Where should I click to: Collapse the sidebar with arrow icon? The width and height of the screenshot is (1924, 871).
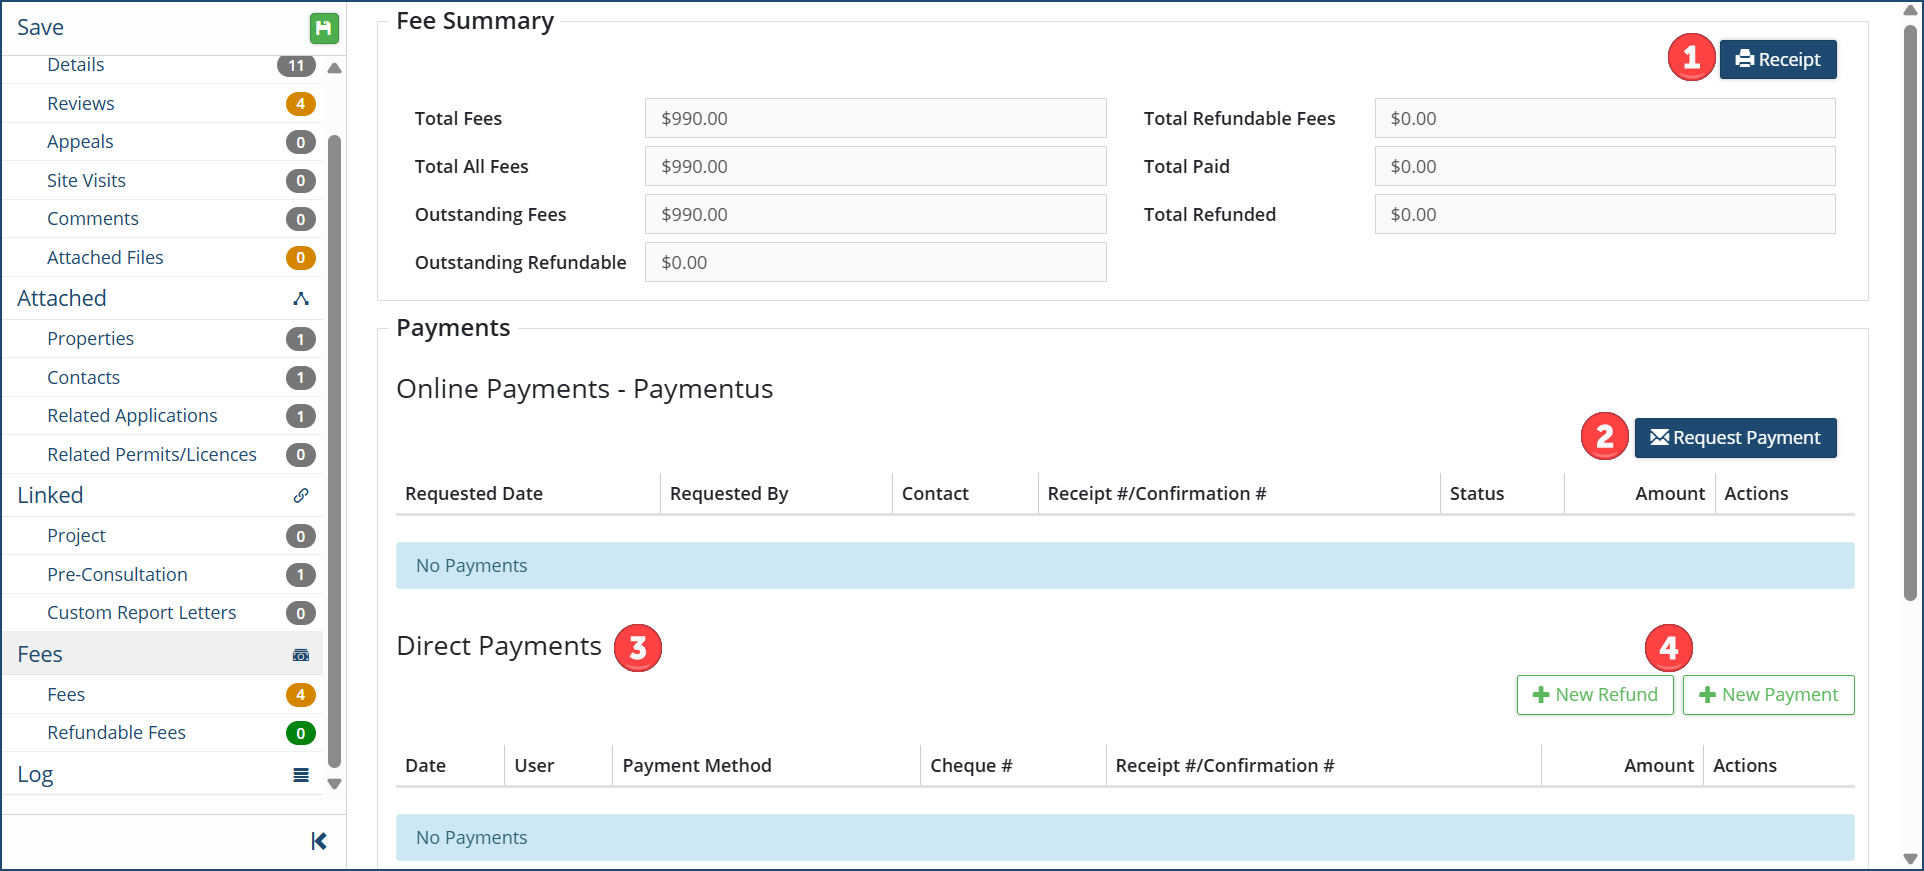[x=319, y=841]
